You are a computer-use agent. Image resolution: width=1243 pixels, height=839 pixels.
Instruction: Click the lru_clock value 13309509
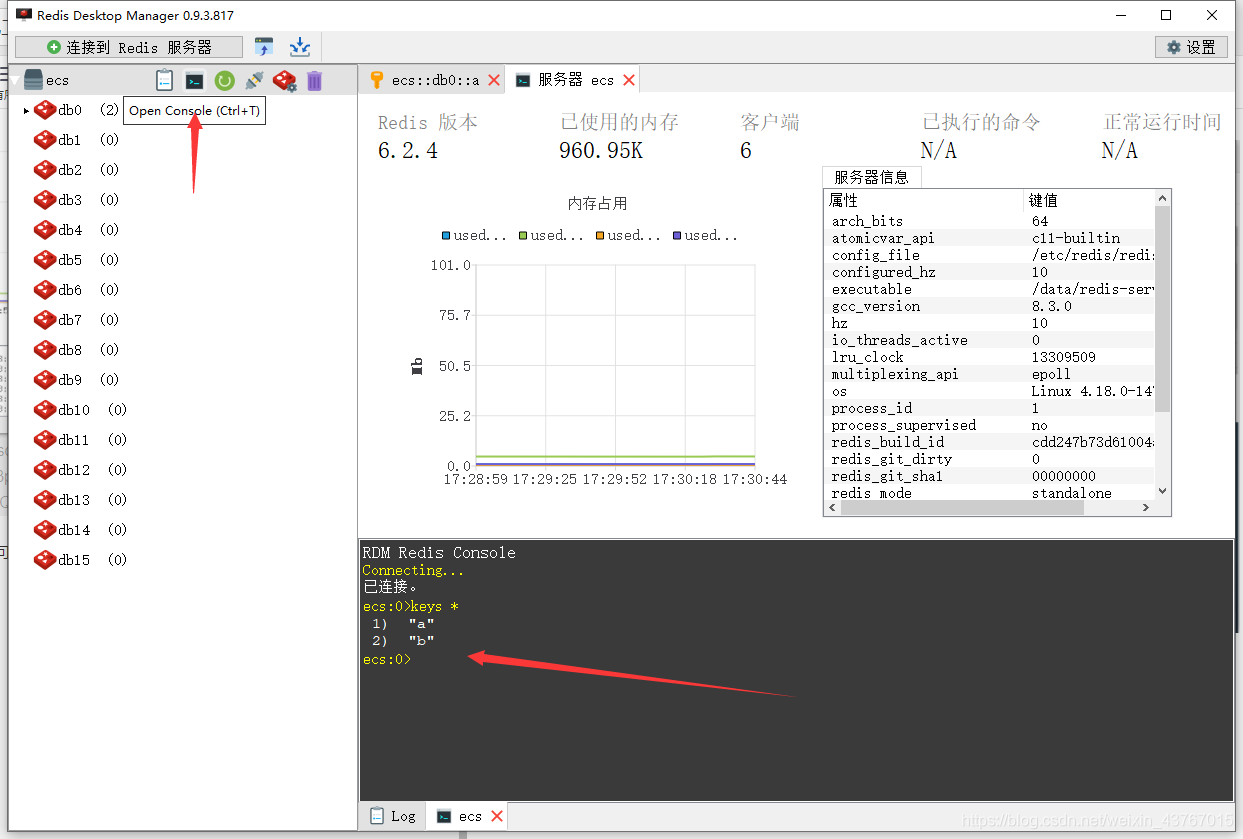pos(1063,357)
